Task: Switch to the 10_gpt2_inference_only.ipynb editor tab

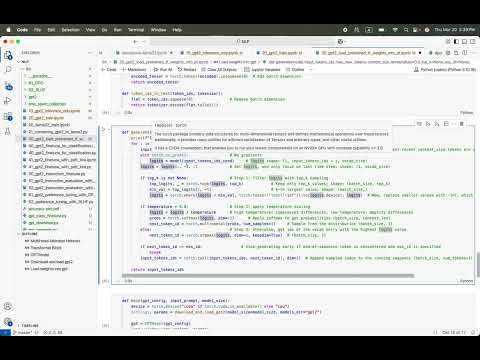Action: (x=212, y=53)
